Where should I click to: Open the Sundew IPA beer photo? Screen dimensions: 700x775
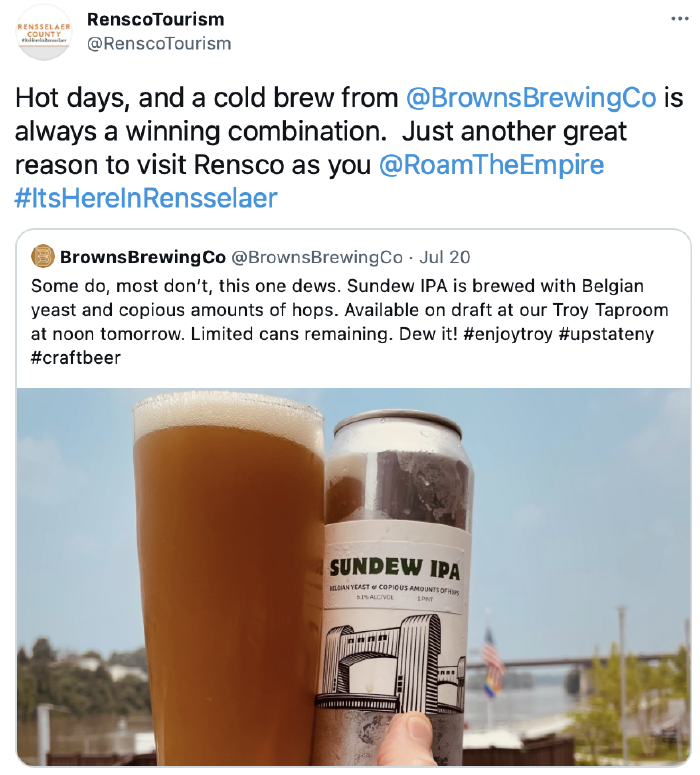pyautogui.click(x=353, y=577)
